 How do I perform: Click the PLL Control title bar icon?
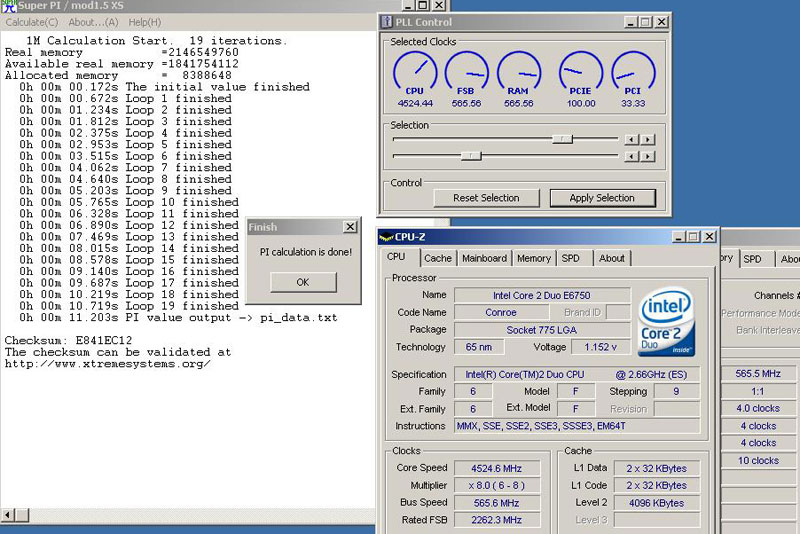pyautogui.click(x=389, y=22)
